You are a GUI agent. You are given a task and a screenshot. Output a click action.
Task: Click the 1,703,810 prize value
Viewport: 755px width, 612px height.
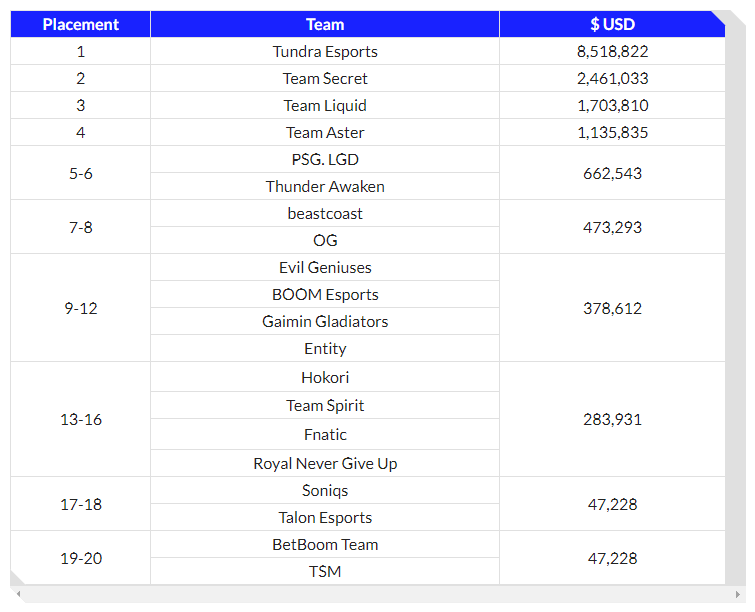click(612, 105)
